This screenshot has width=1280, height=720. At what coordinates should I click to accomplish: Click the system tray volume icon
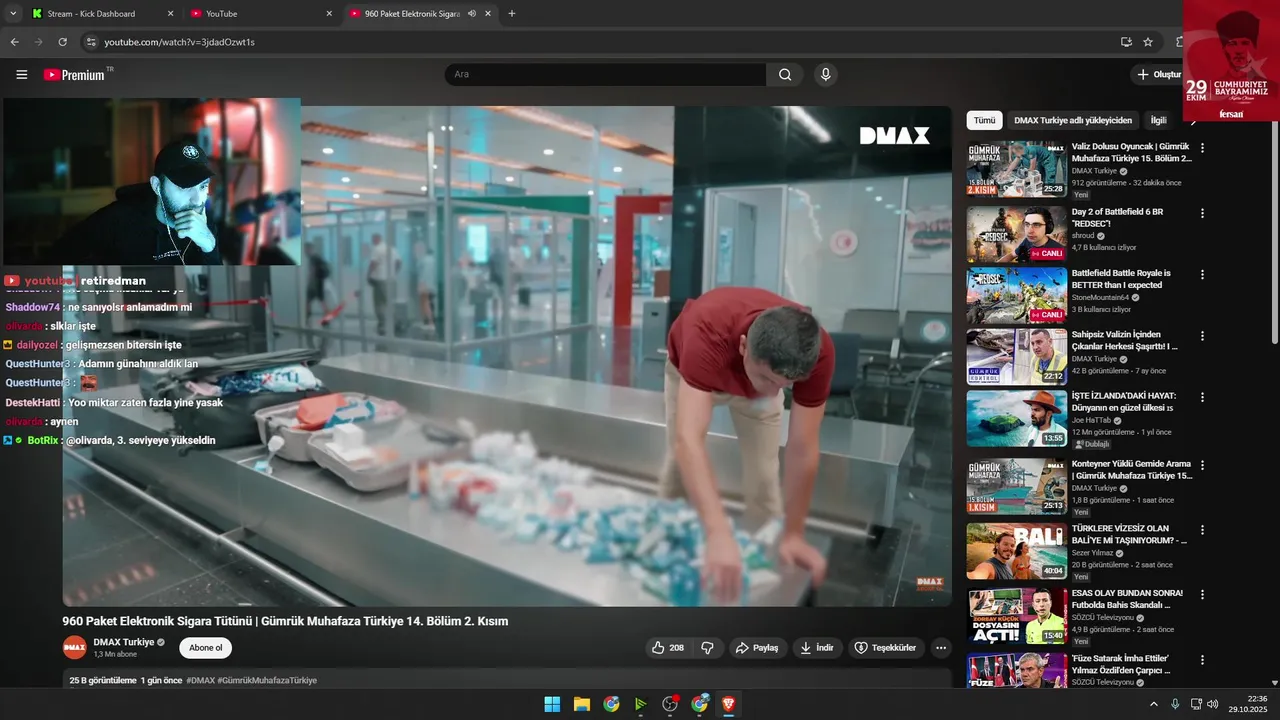[1212, 704]
